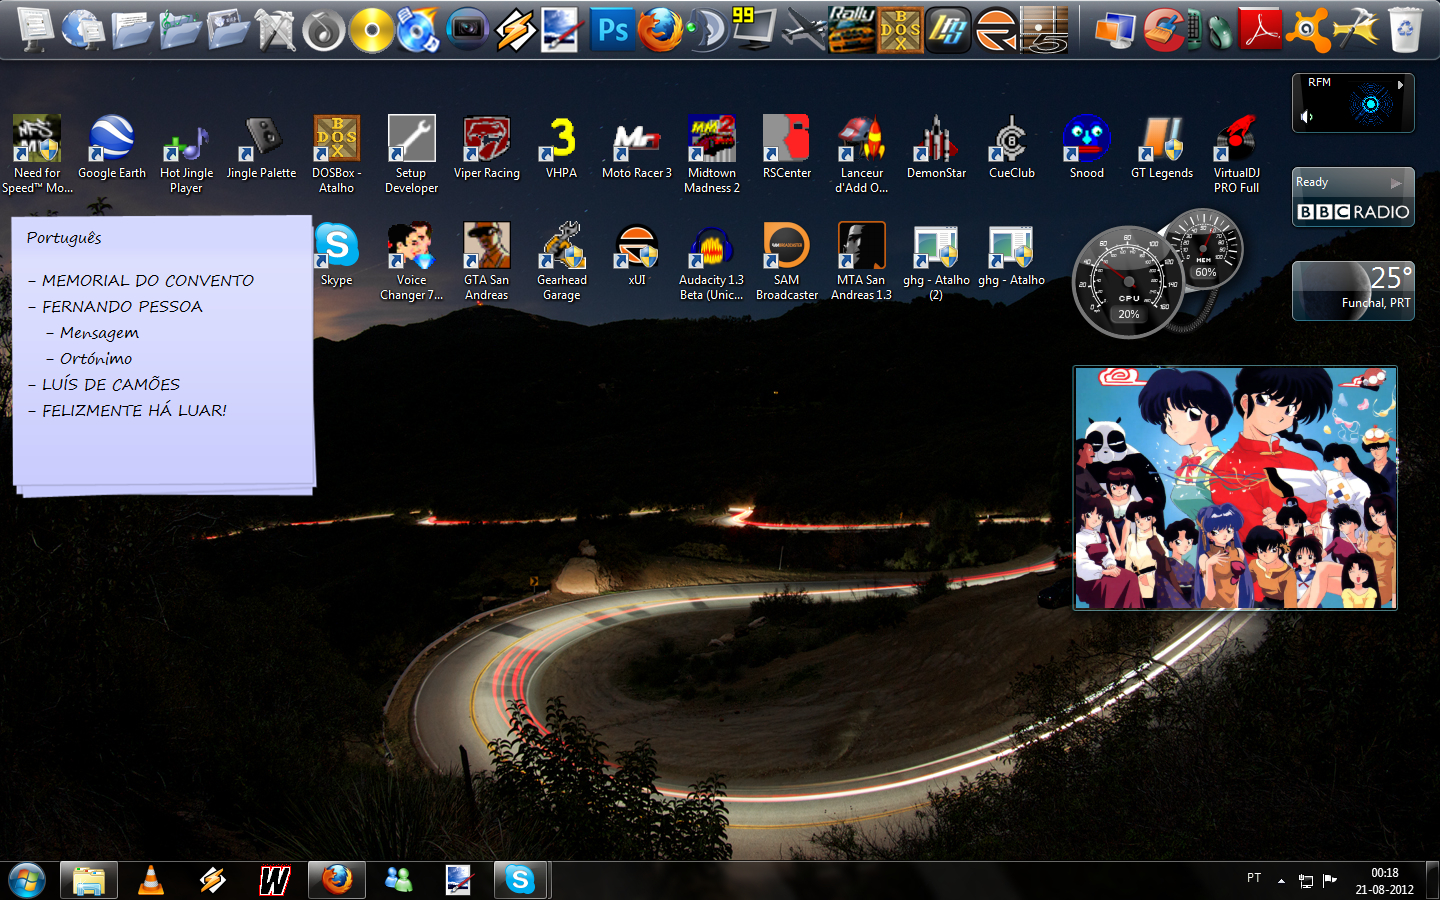Viewport: 1440px width, 900px height.
Task: Select the xUI desktop shortcut
Action: point(637,255)
